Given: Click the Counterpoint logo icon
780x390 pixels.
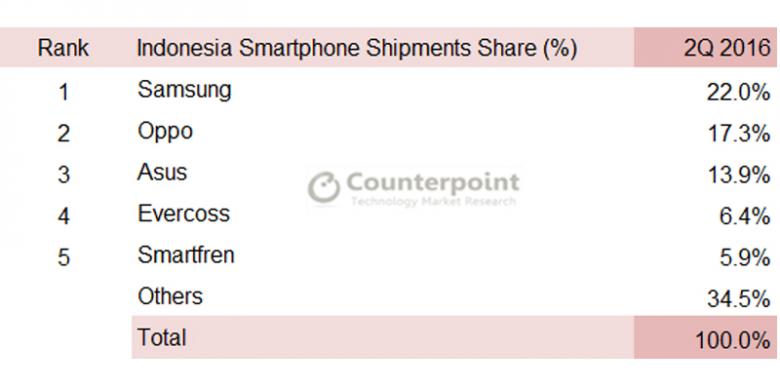Looking at the screenshot, I should 324,188.
